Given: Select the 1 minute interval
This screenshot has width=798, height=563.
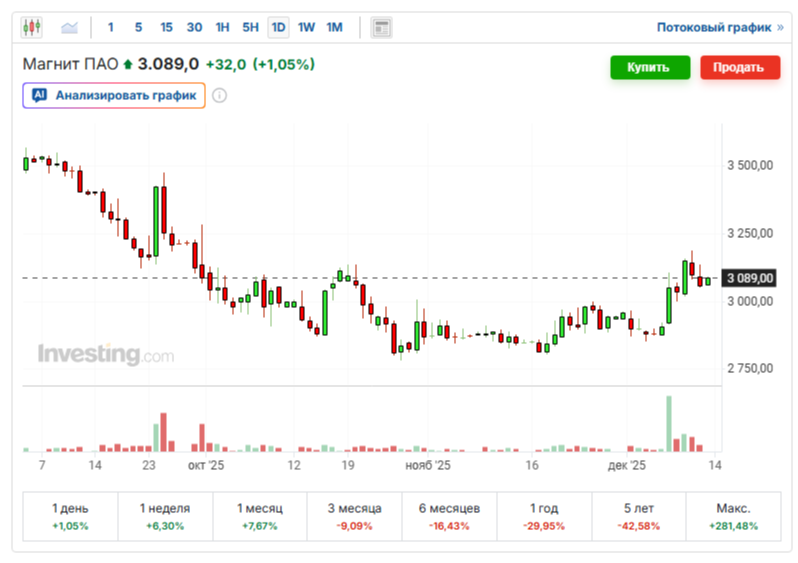Looking at the screenshot, I should 110,27.
